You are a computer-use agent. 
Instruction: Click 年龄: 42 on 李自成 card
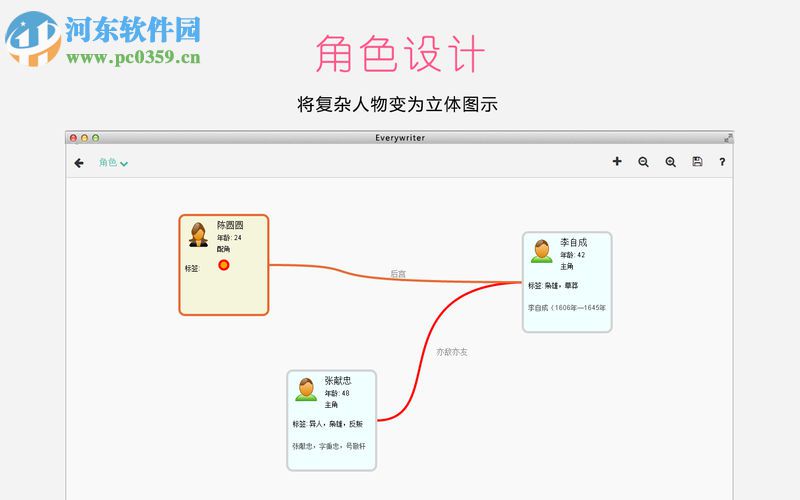click(x=572, y=255)
